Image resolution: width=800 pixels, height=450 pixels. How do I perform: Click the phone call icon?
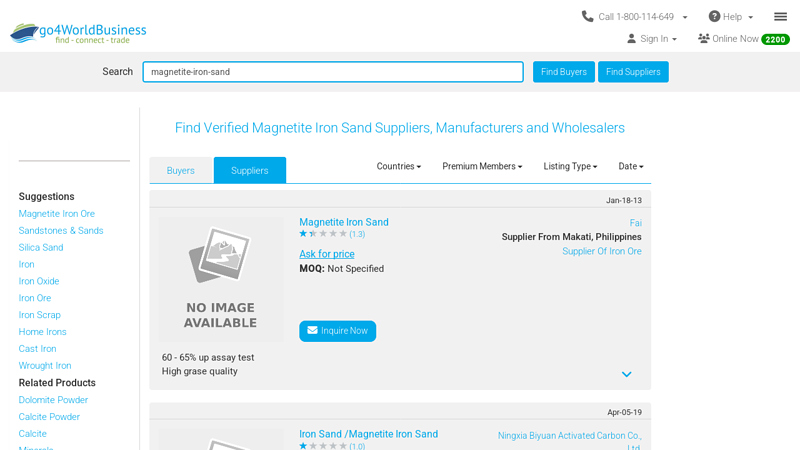(x=588, y=16)
